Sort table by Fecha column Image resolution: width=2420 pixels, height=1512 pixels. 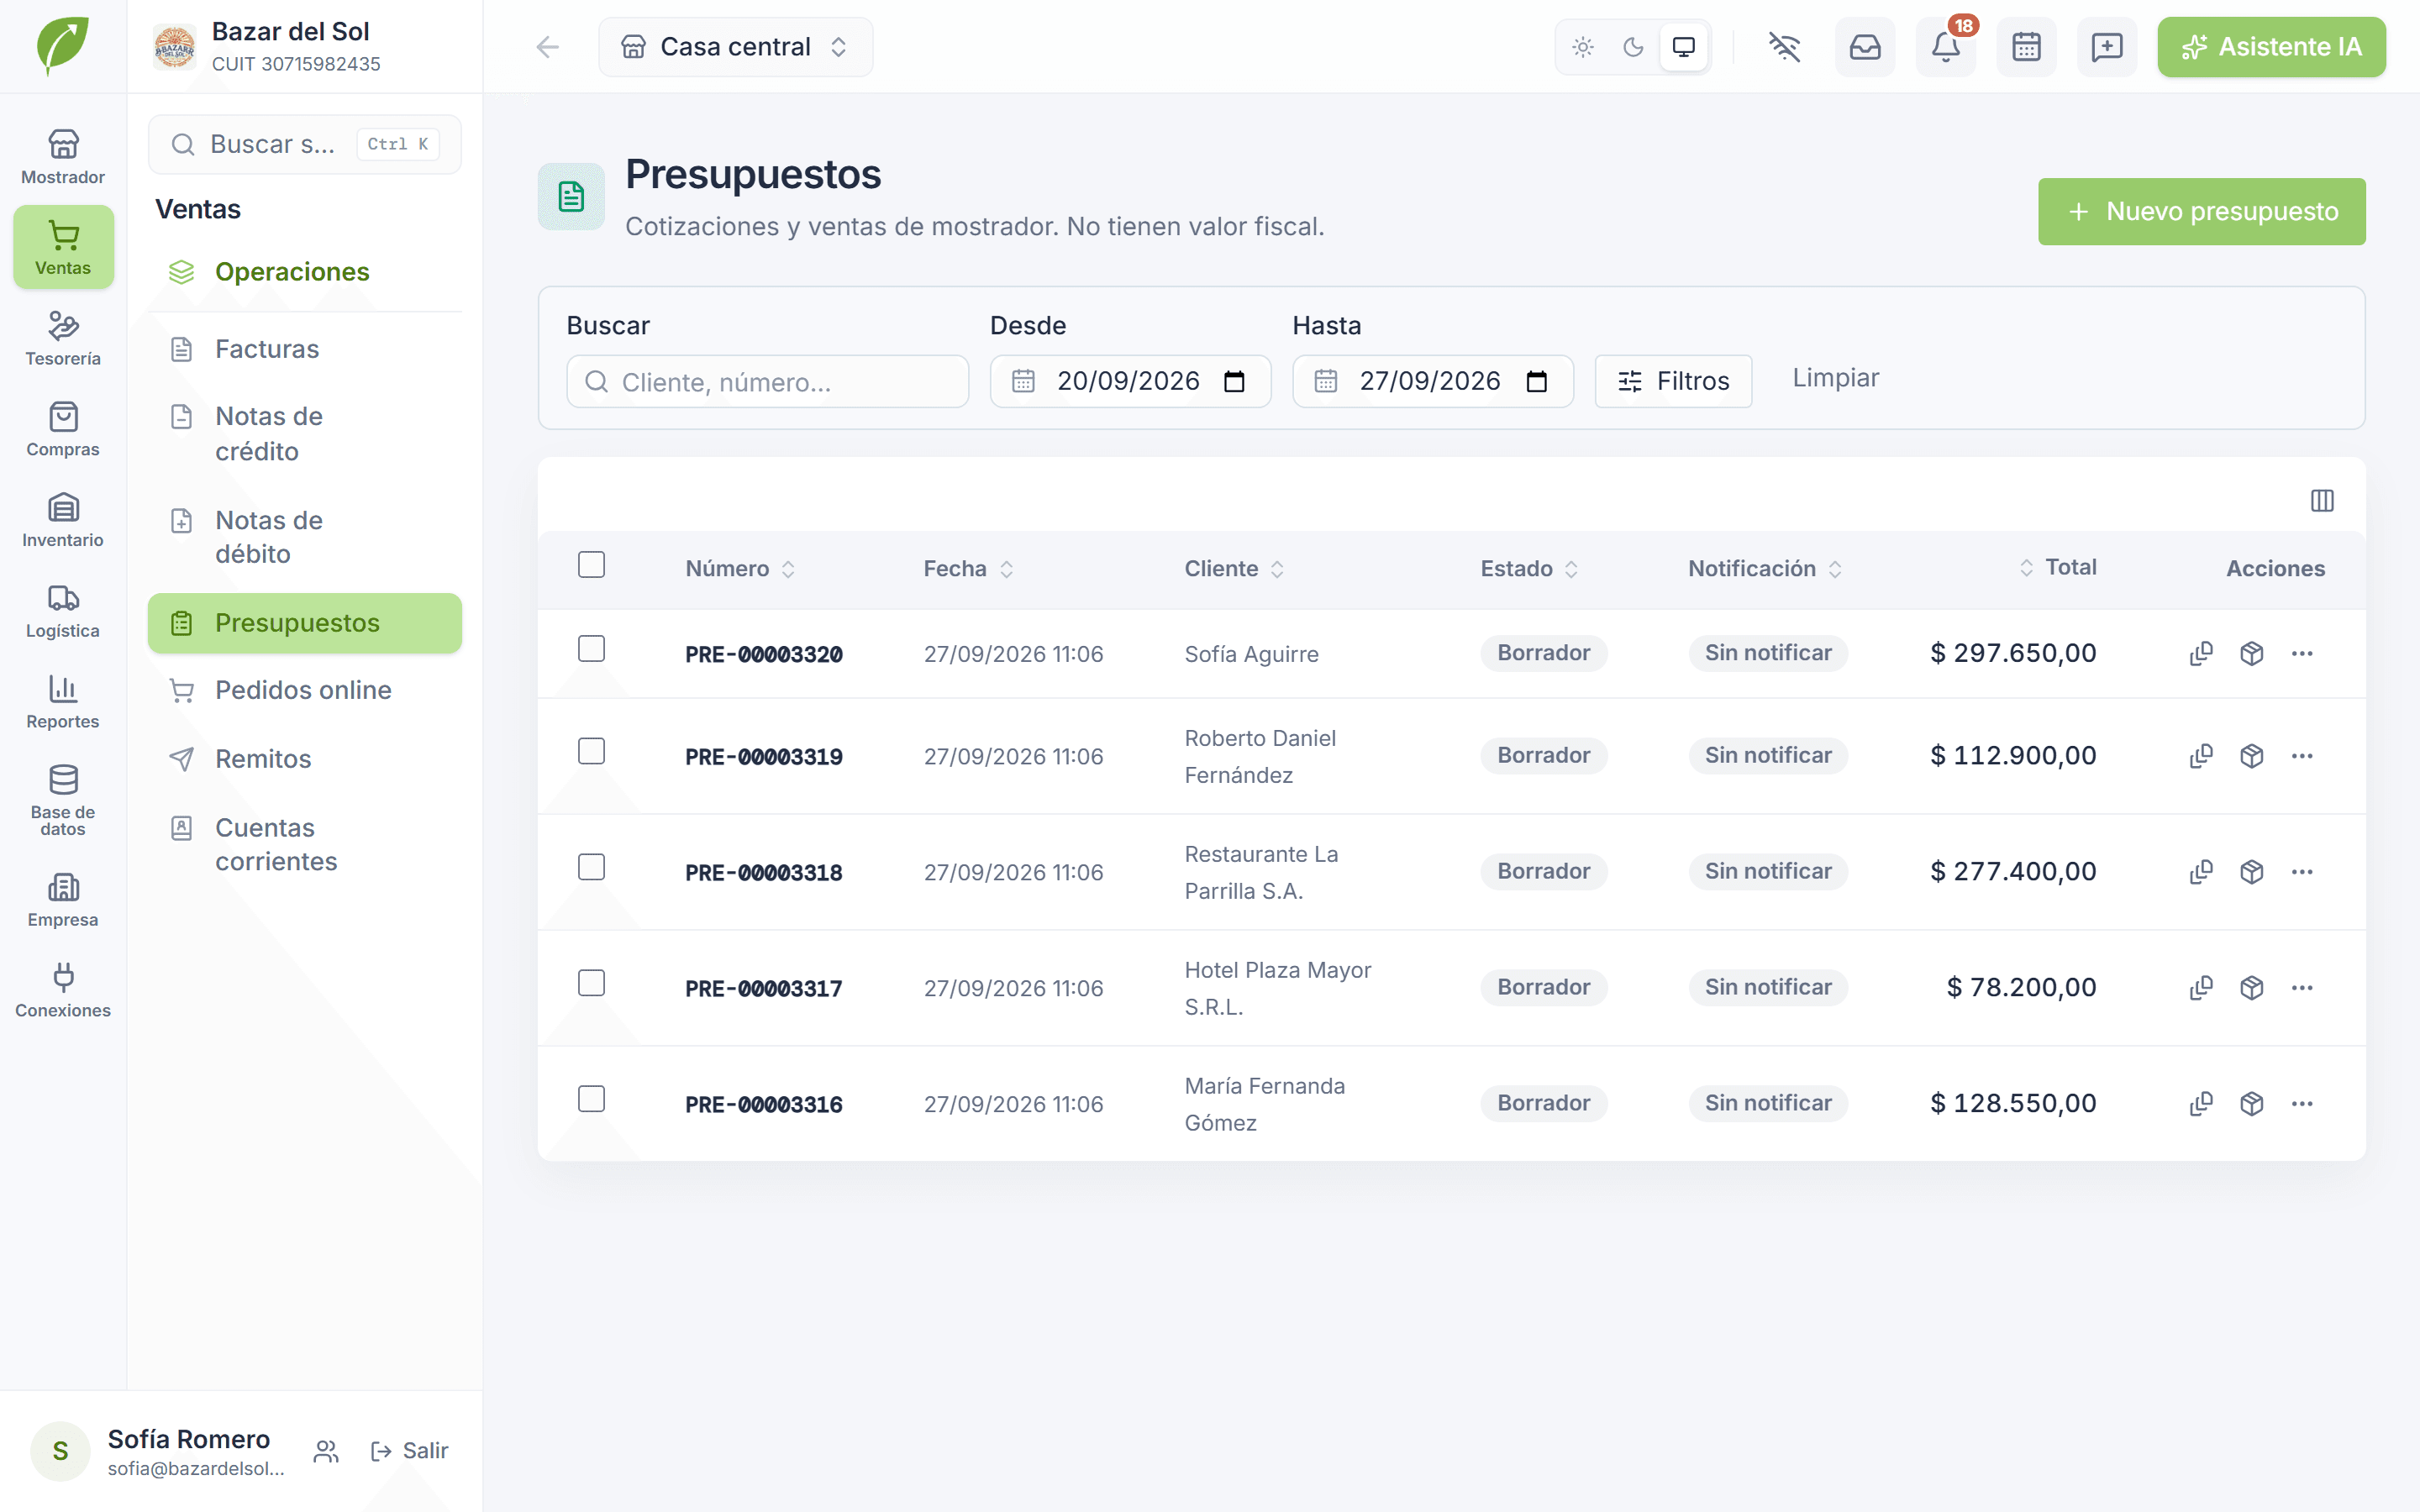point(969,569)
